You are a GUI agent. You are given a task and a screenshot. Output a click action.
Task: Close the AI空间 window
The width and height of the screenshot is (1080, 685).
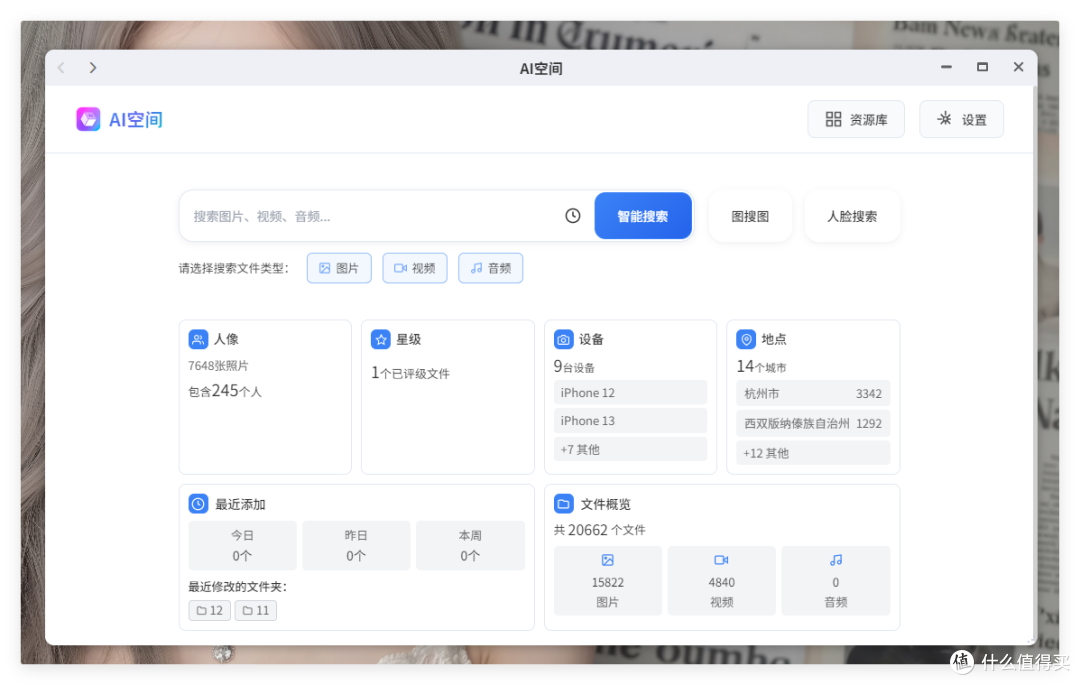(1018, 67)
